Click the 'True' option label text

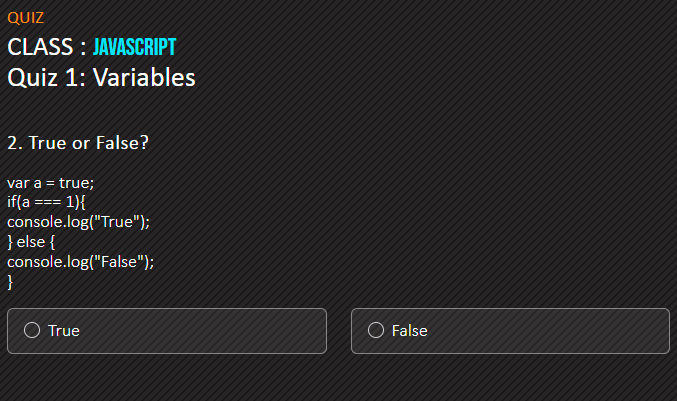(x=63, y=331)
